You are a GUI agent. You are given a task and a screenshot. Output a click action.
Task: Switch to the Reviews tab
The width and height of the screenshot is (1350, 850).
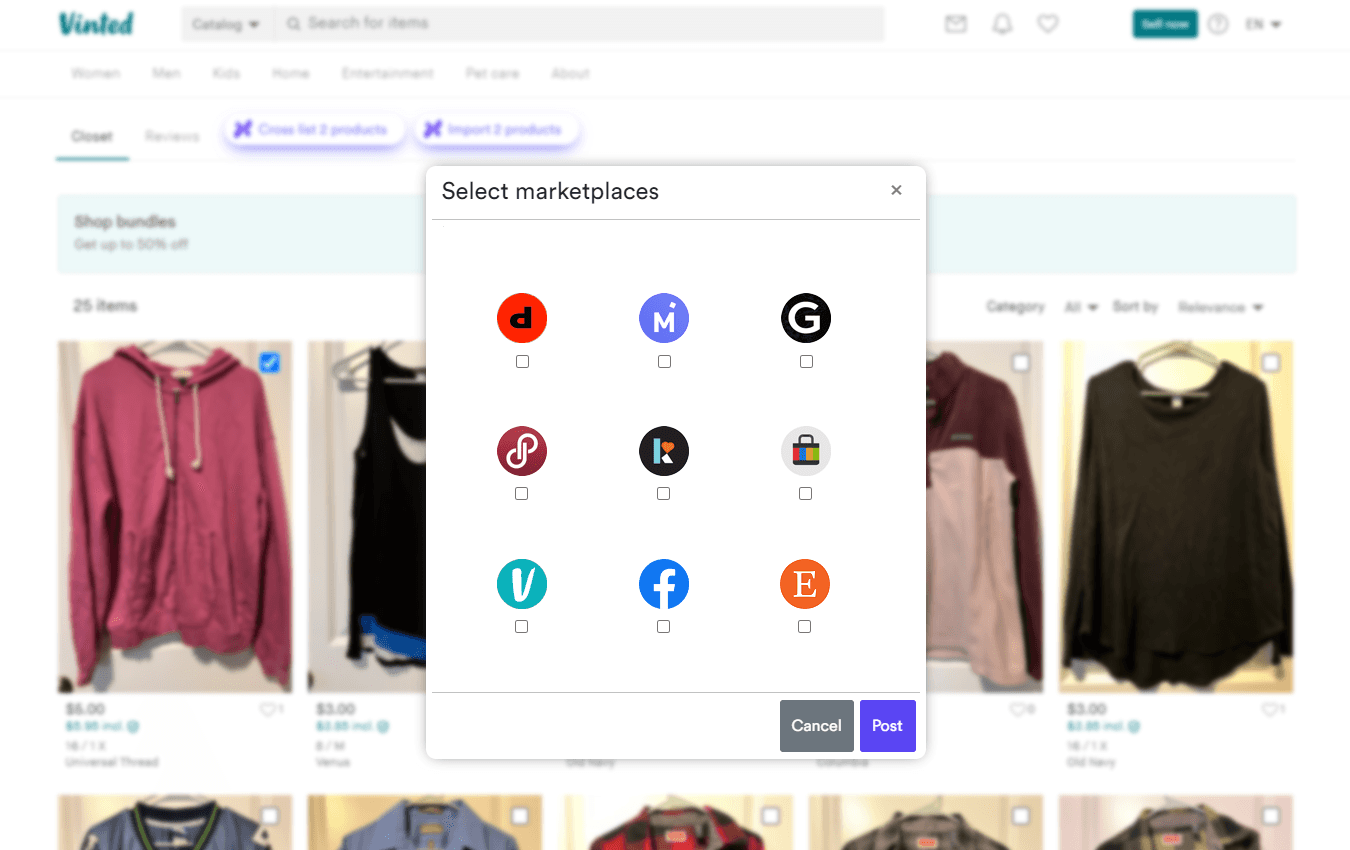(172, 137)
